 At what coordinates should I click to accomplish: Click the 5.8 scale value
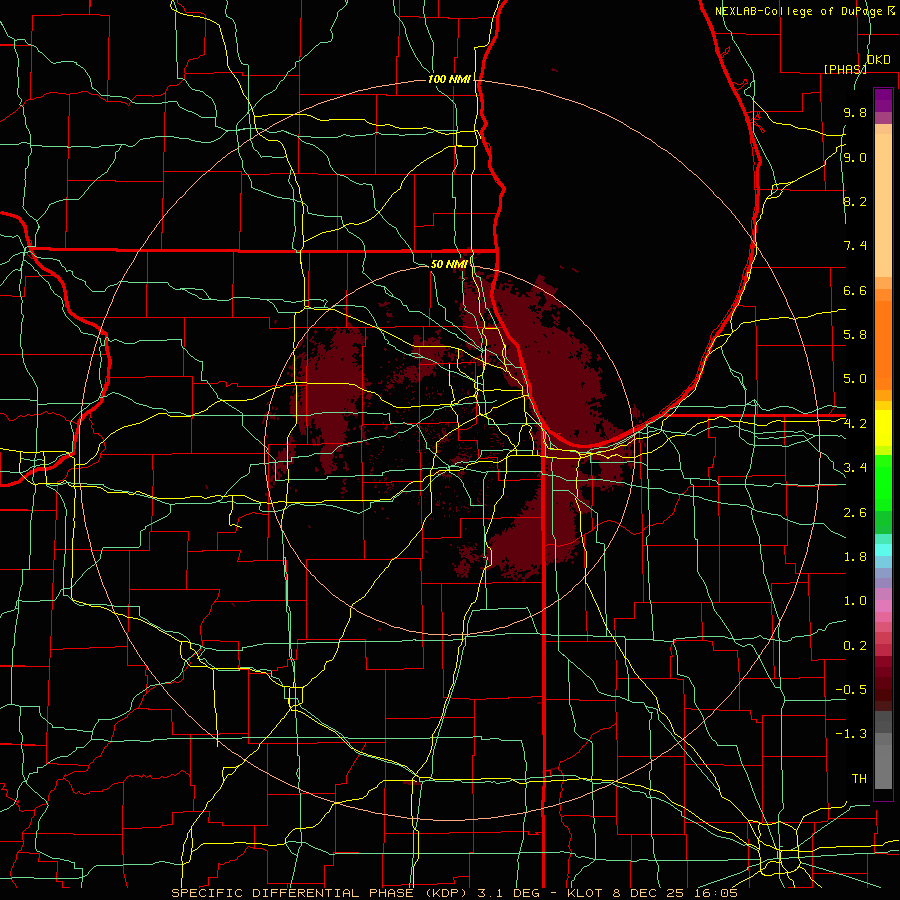coord(855,335)
